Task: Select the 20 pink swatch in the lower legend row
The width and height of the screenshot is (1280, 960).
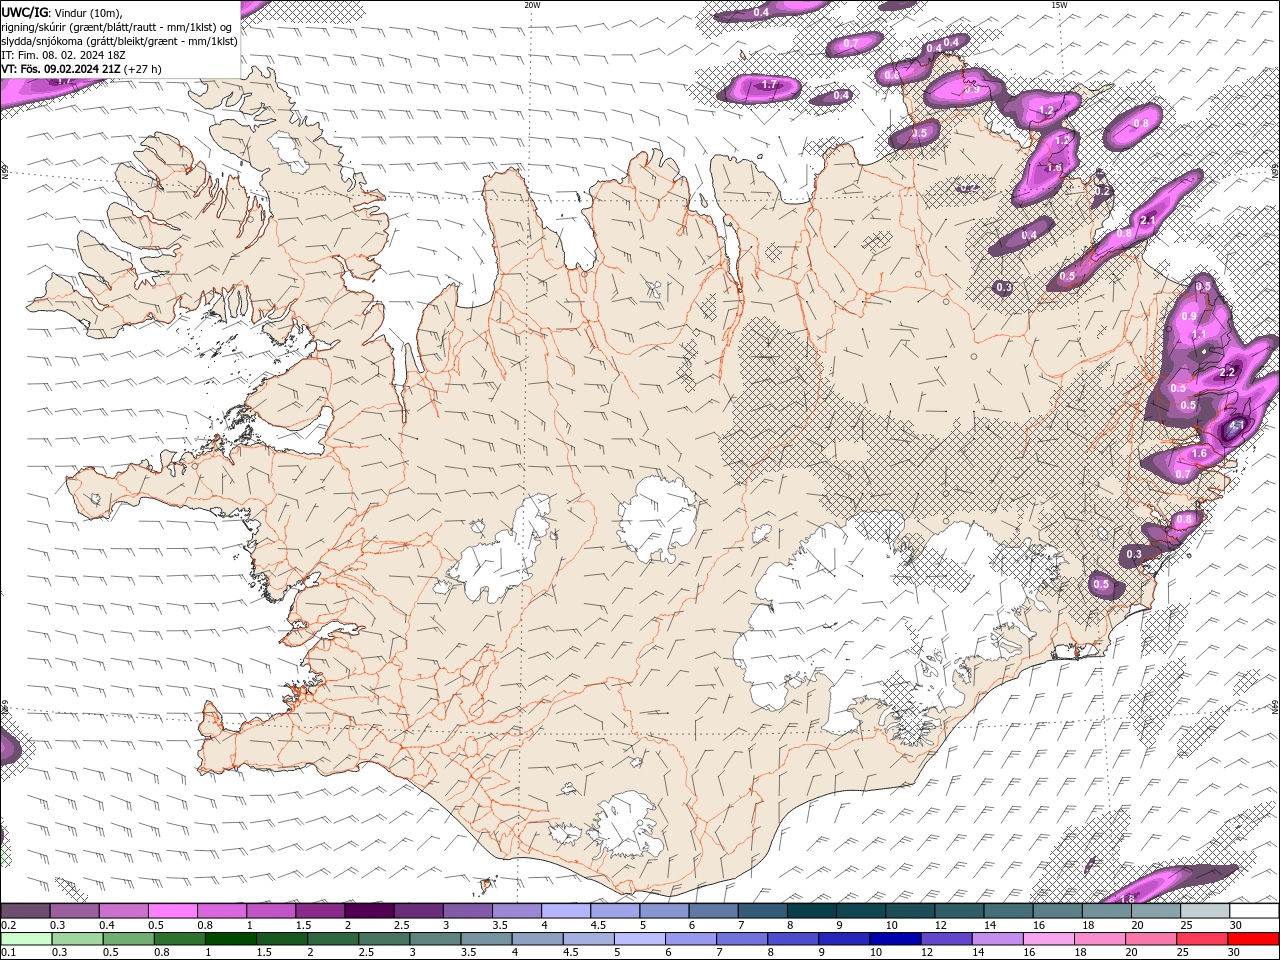Action: click(1150, 939)
